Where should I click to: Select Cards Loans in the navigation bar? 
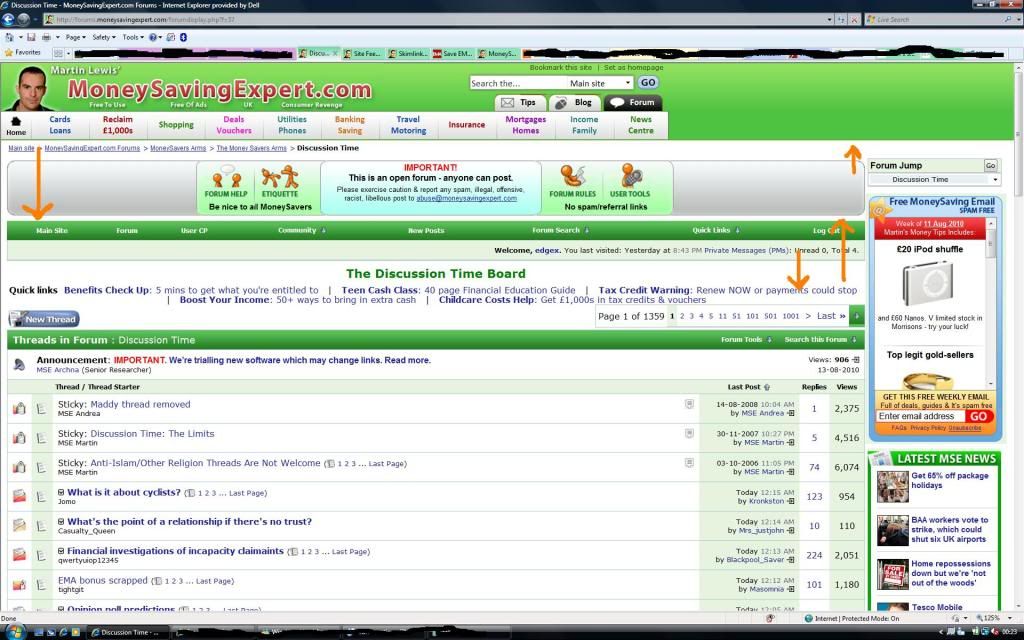[59, 125]
